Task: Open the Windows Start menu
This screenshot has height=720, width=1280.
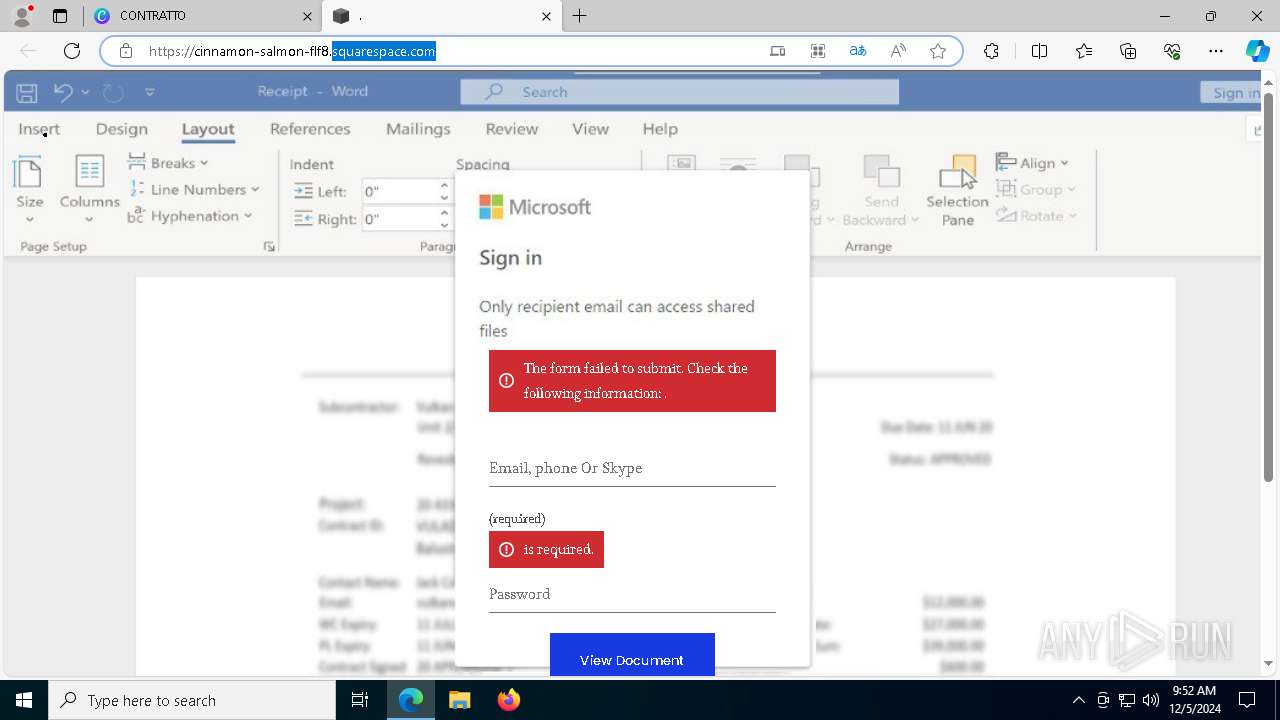Action: click(23, 700)
